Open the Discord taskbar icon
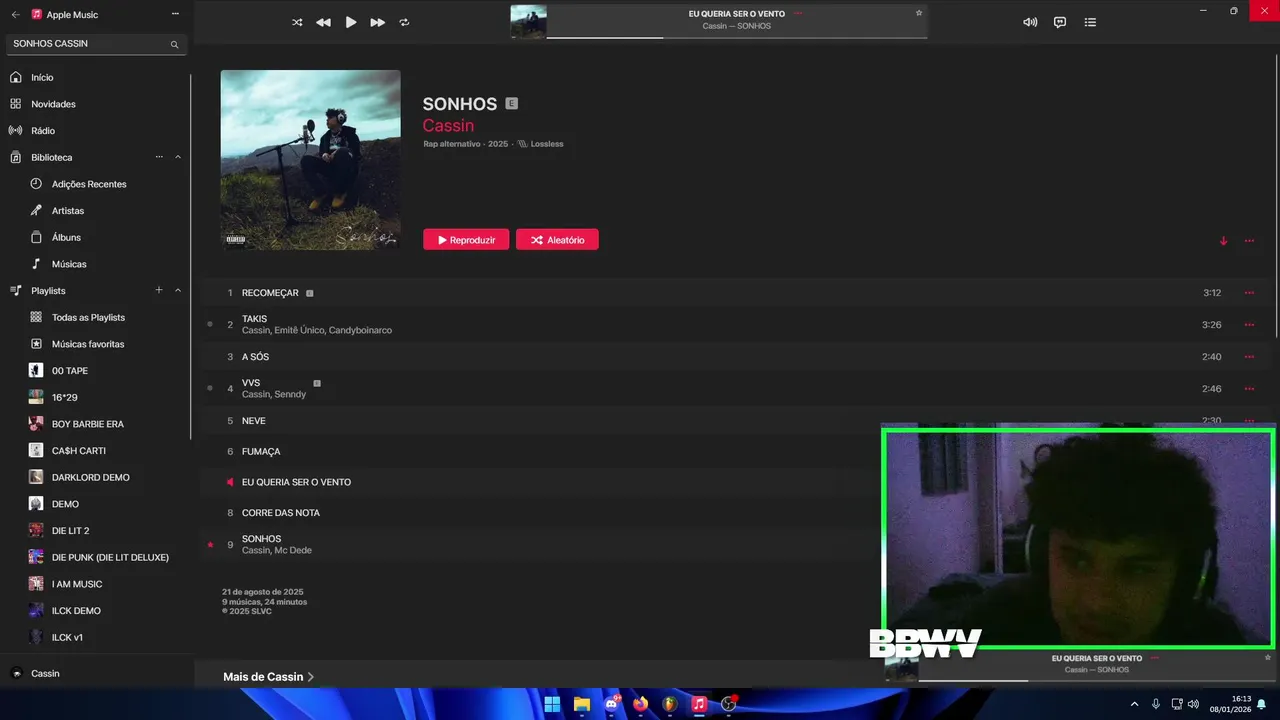The image size is (1280, 720). pyautogui.click(x=612, y=704)
